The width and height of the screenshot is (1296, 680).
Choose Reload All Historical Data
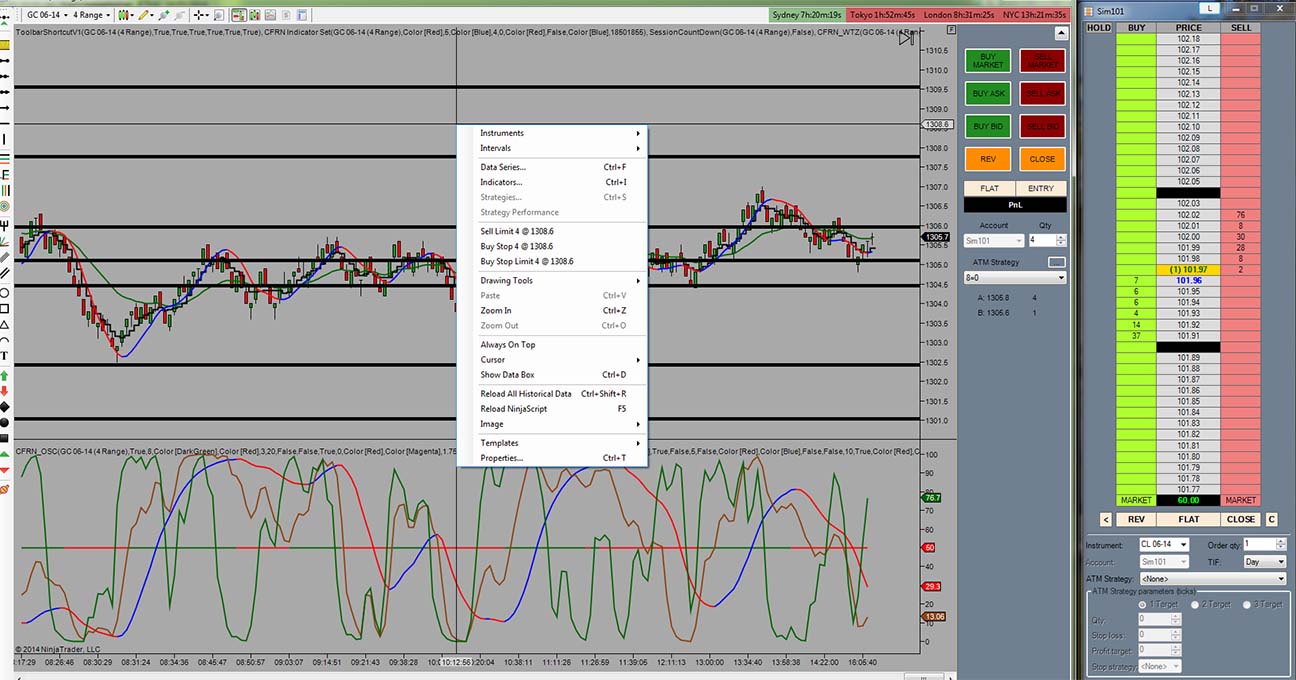coord(552,393)
